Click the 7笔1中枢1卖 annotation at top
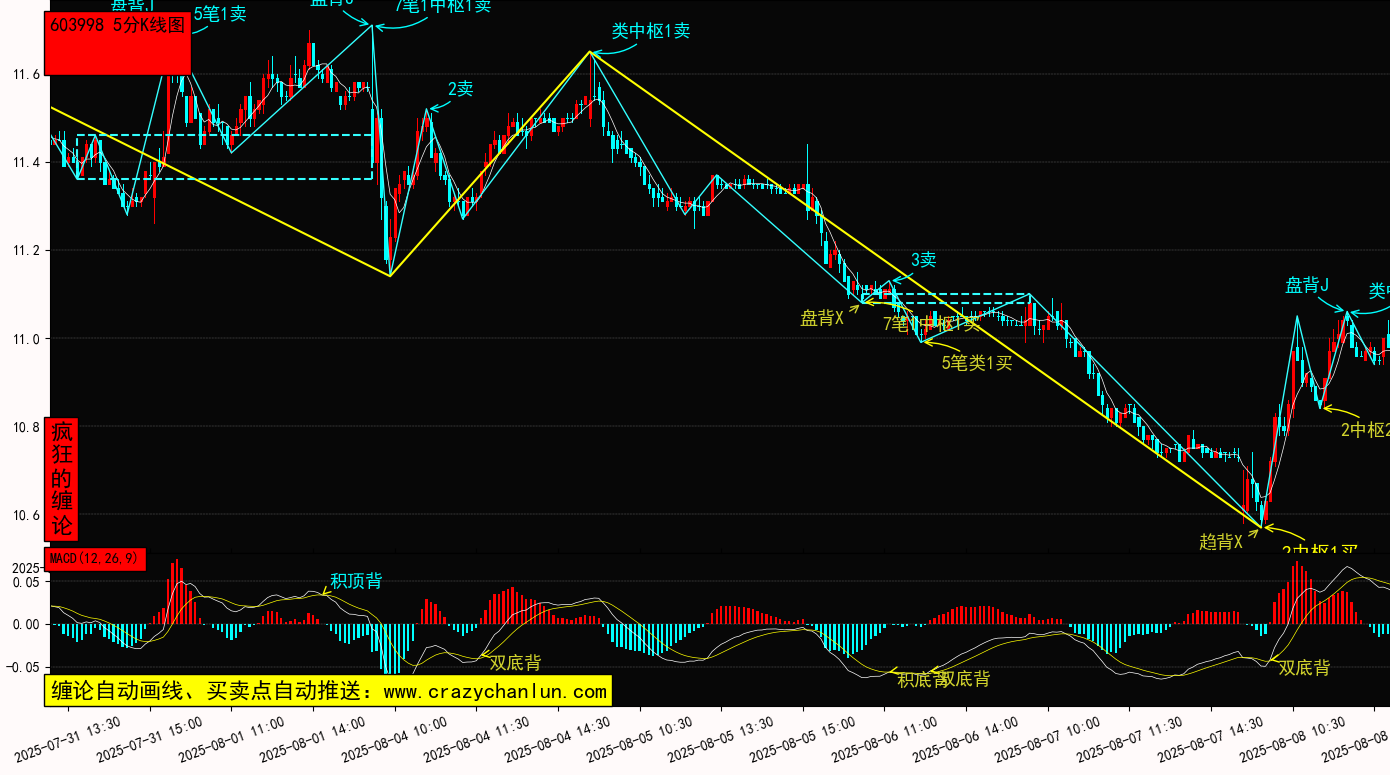Image resolution: width=1390 pixels, height=775 pixels. [x=443, y=6]
